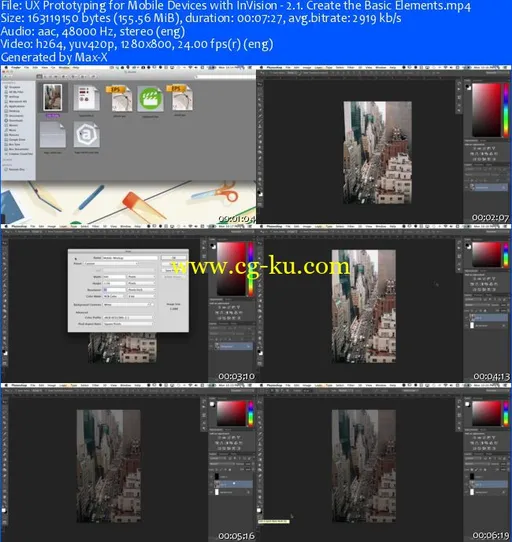This screenshot has height=542, width=512.
Task: Toggle black top layer visibility in frame 00:05:16
Action: click(x=212, y=477)
